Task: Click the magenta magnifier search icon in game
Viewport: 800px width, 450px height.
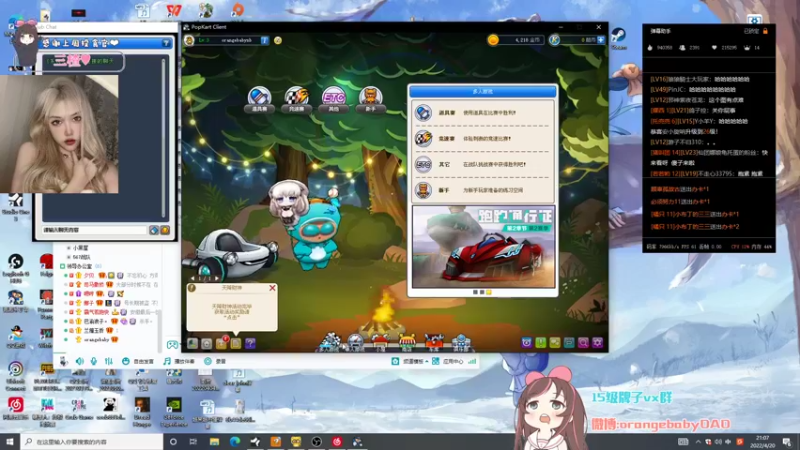Action: coord(583,343)
